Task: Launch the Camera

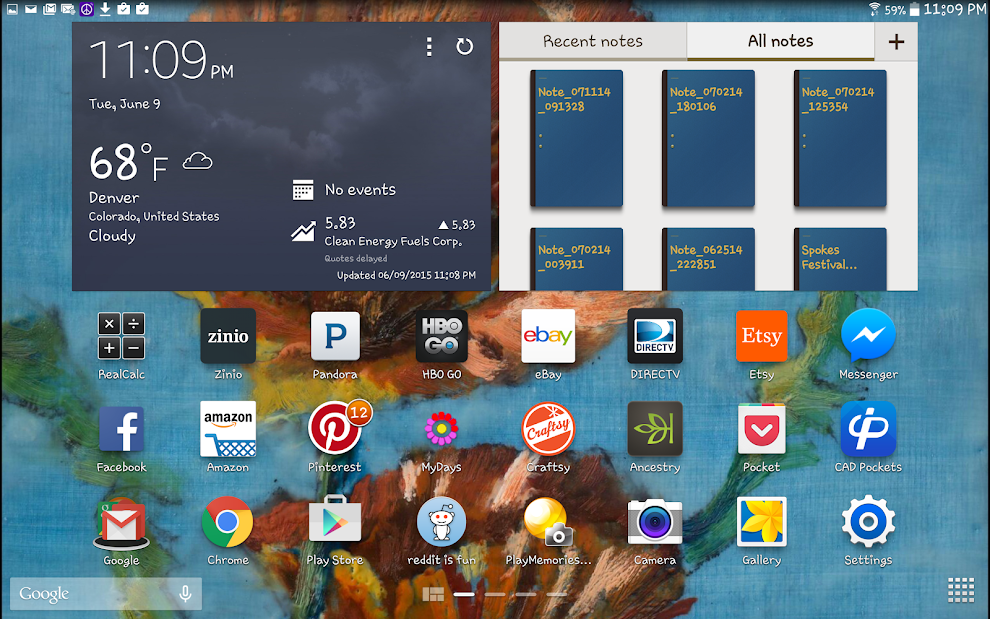Action: [x=655, y=522]
